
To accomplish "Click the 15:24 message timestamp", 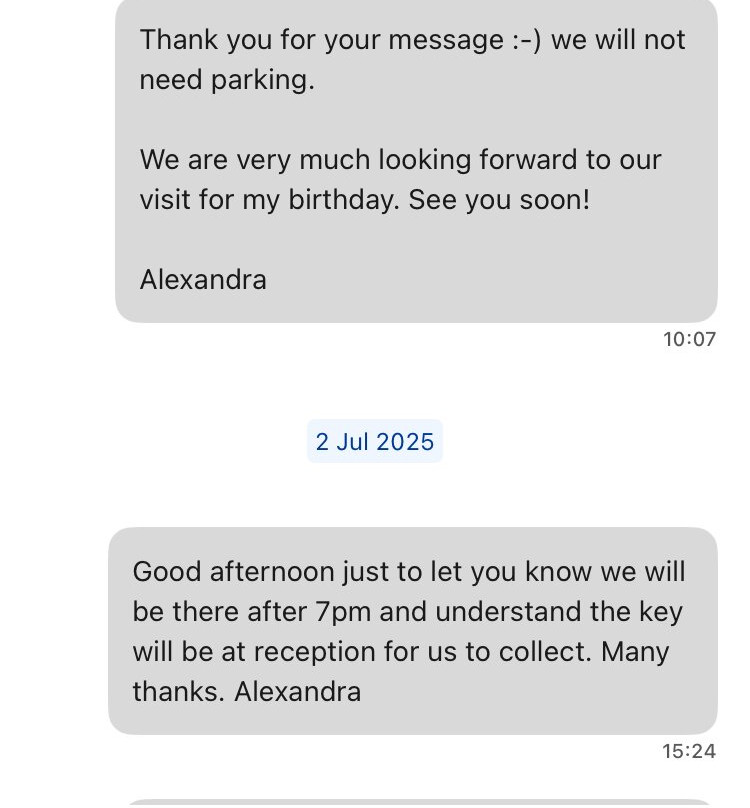I will (689, 751).
